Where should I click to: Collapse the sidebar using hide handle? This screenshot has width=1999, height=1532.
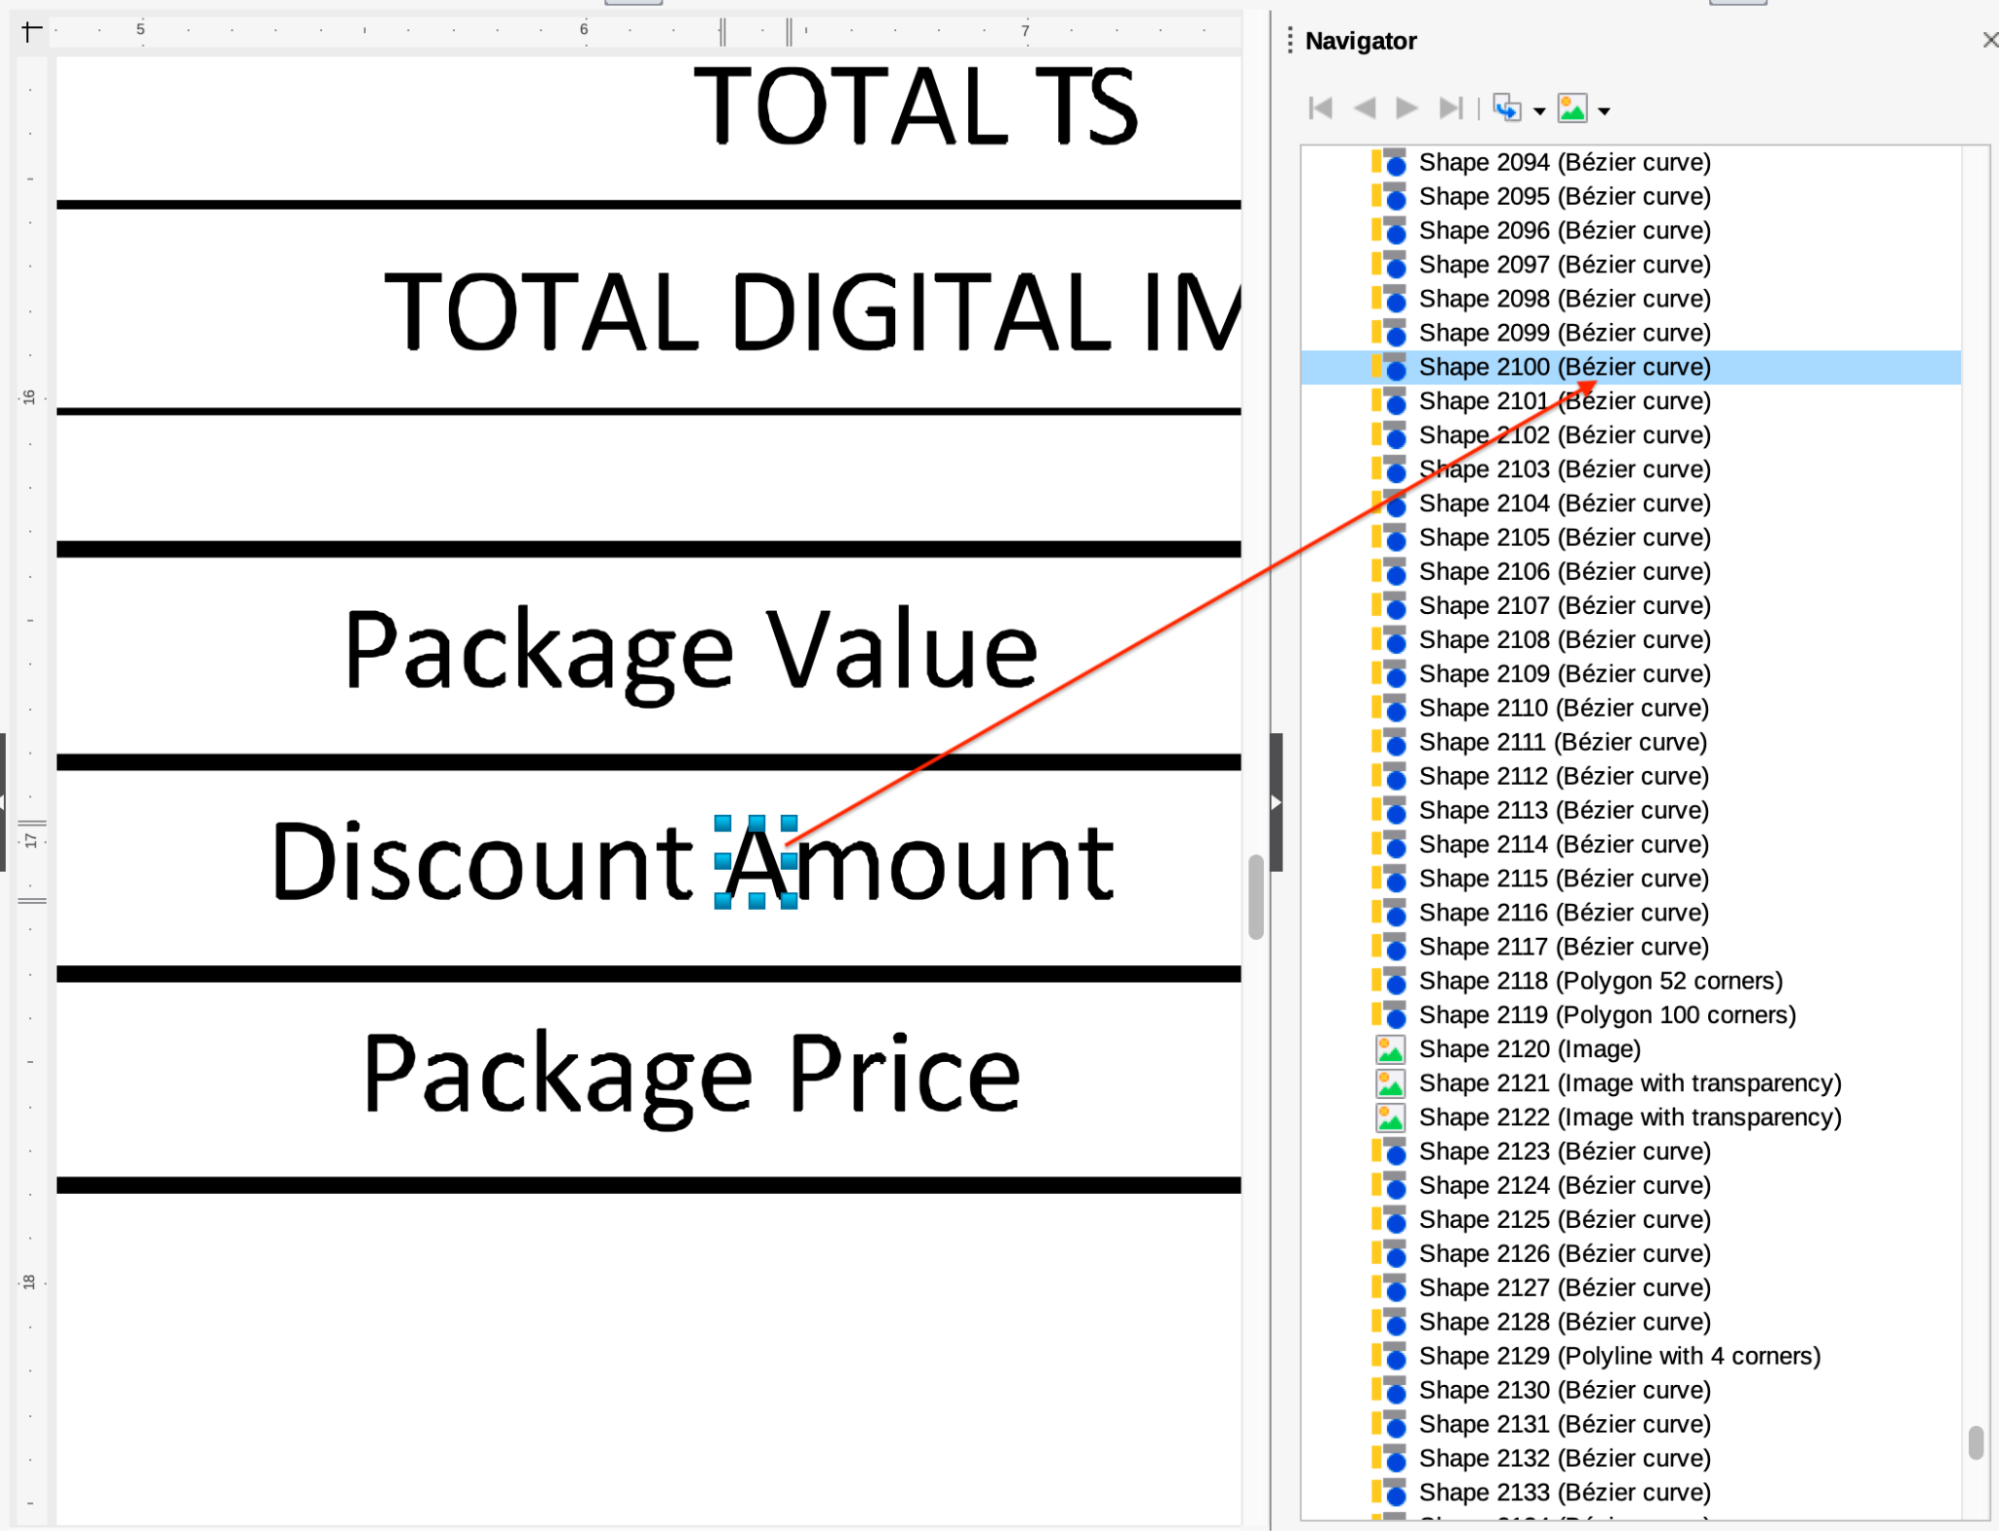[1276, 802]
